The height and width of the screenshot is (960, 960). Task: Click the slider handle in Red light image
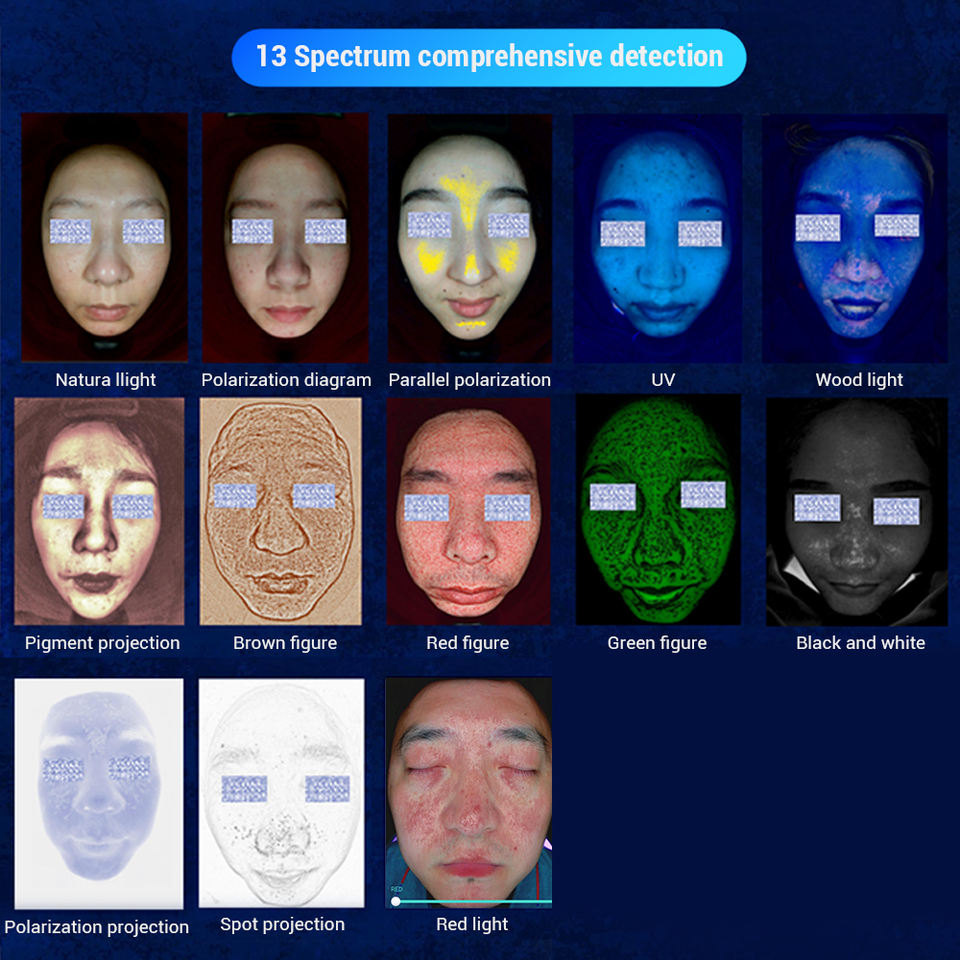coord(396,901)
